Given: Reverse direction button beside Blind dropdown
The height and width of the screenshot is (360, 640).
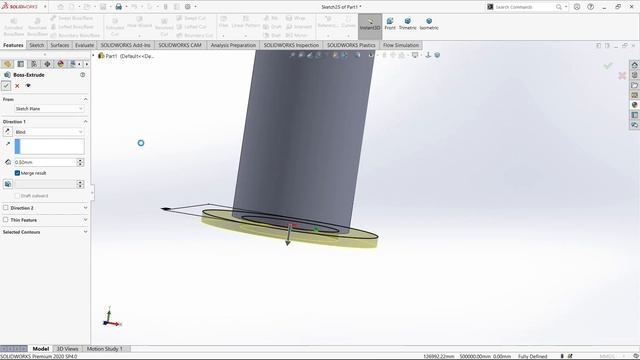Looking at the screenshot, I should [7, 131].
